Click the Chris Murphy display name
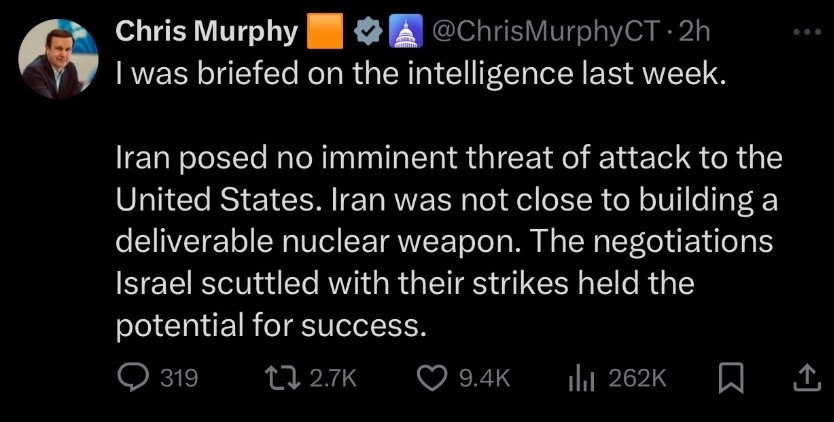Image resolution: width=834 pixels, height=422 pixels. 207,33
